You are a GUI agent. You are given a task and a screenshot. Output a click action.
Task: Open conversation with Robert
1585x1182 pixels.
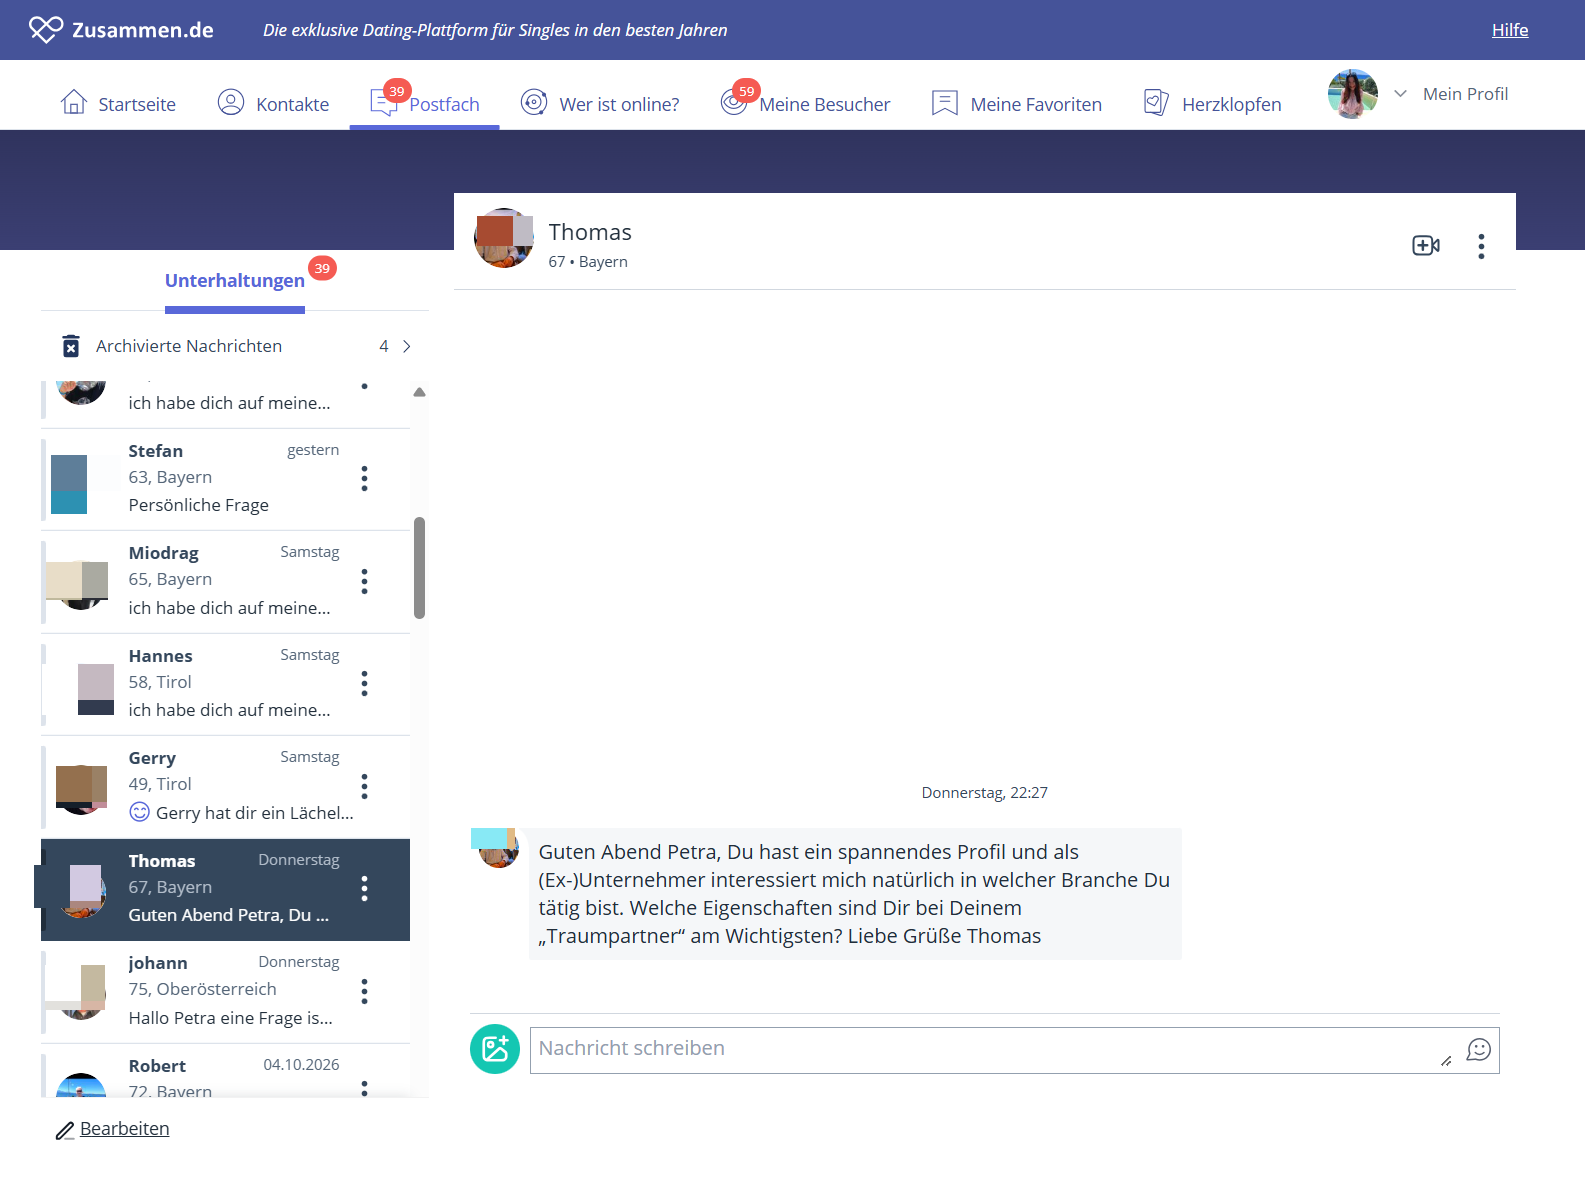coord(226,1072)
